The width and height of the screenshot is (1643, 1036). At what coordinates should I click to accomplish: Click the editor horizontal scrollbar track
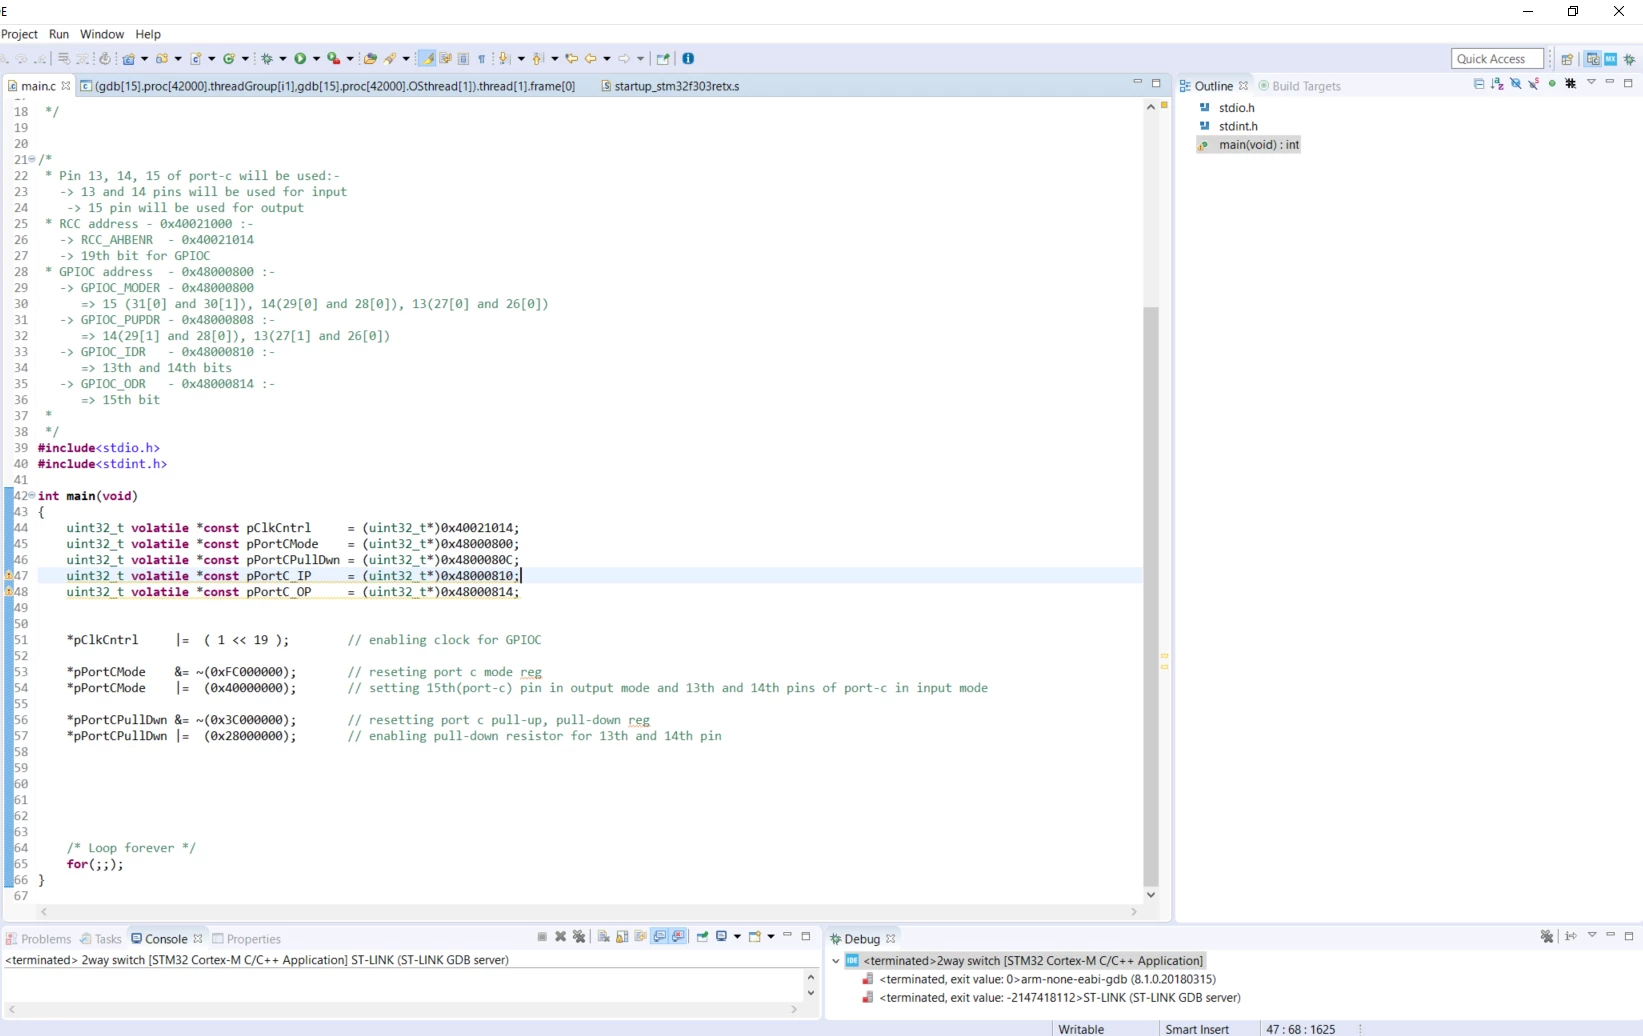[589, 912]
